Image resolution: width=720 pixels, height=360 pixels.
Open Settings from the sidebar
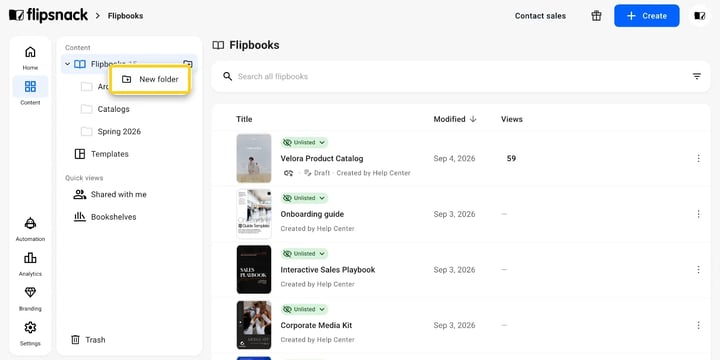click(x=30, y=334)
